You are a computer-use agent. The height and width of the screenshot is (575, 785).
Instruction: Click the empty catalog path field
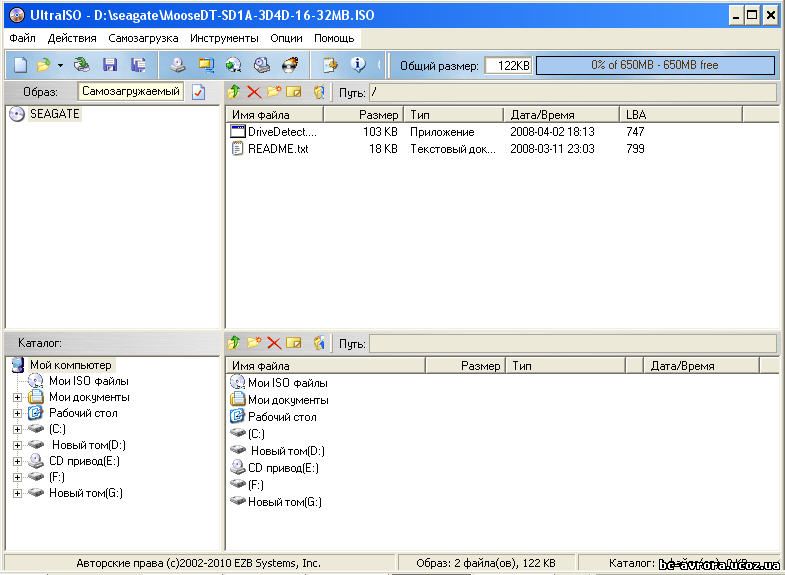click(573, 343)
